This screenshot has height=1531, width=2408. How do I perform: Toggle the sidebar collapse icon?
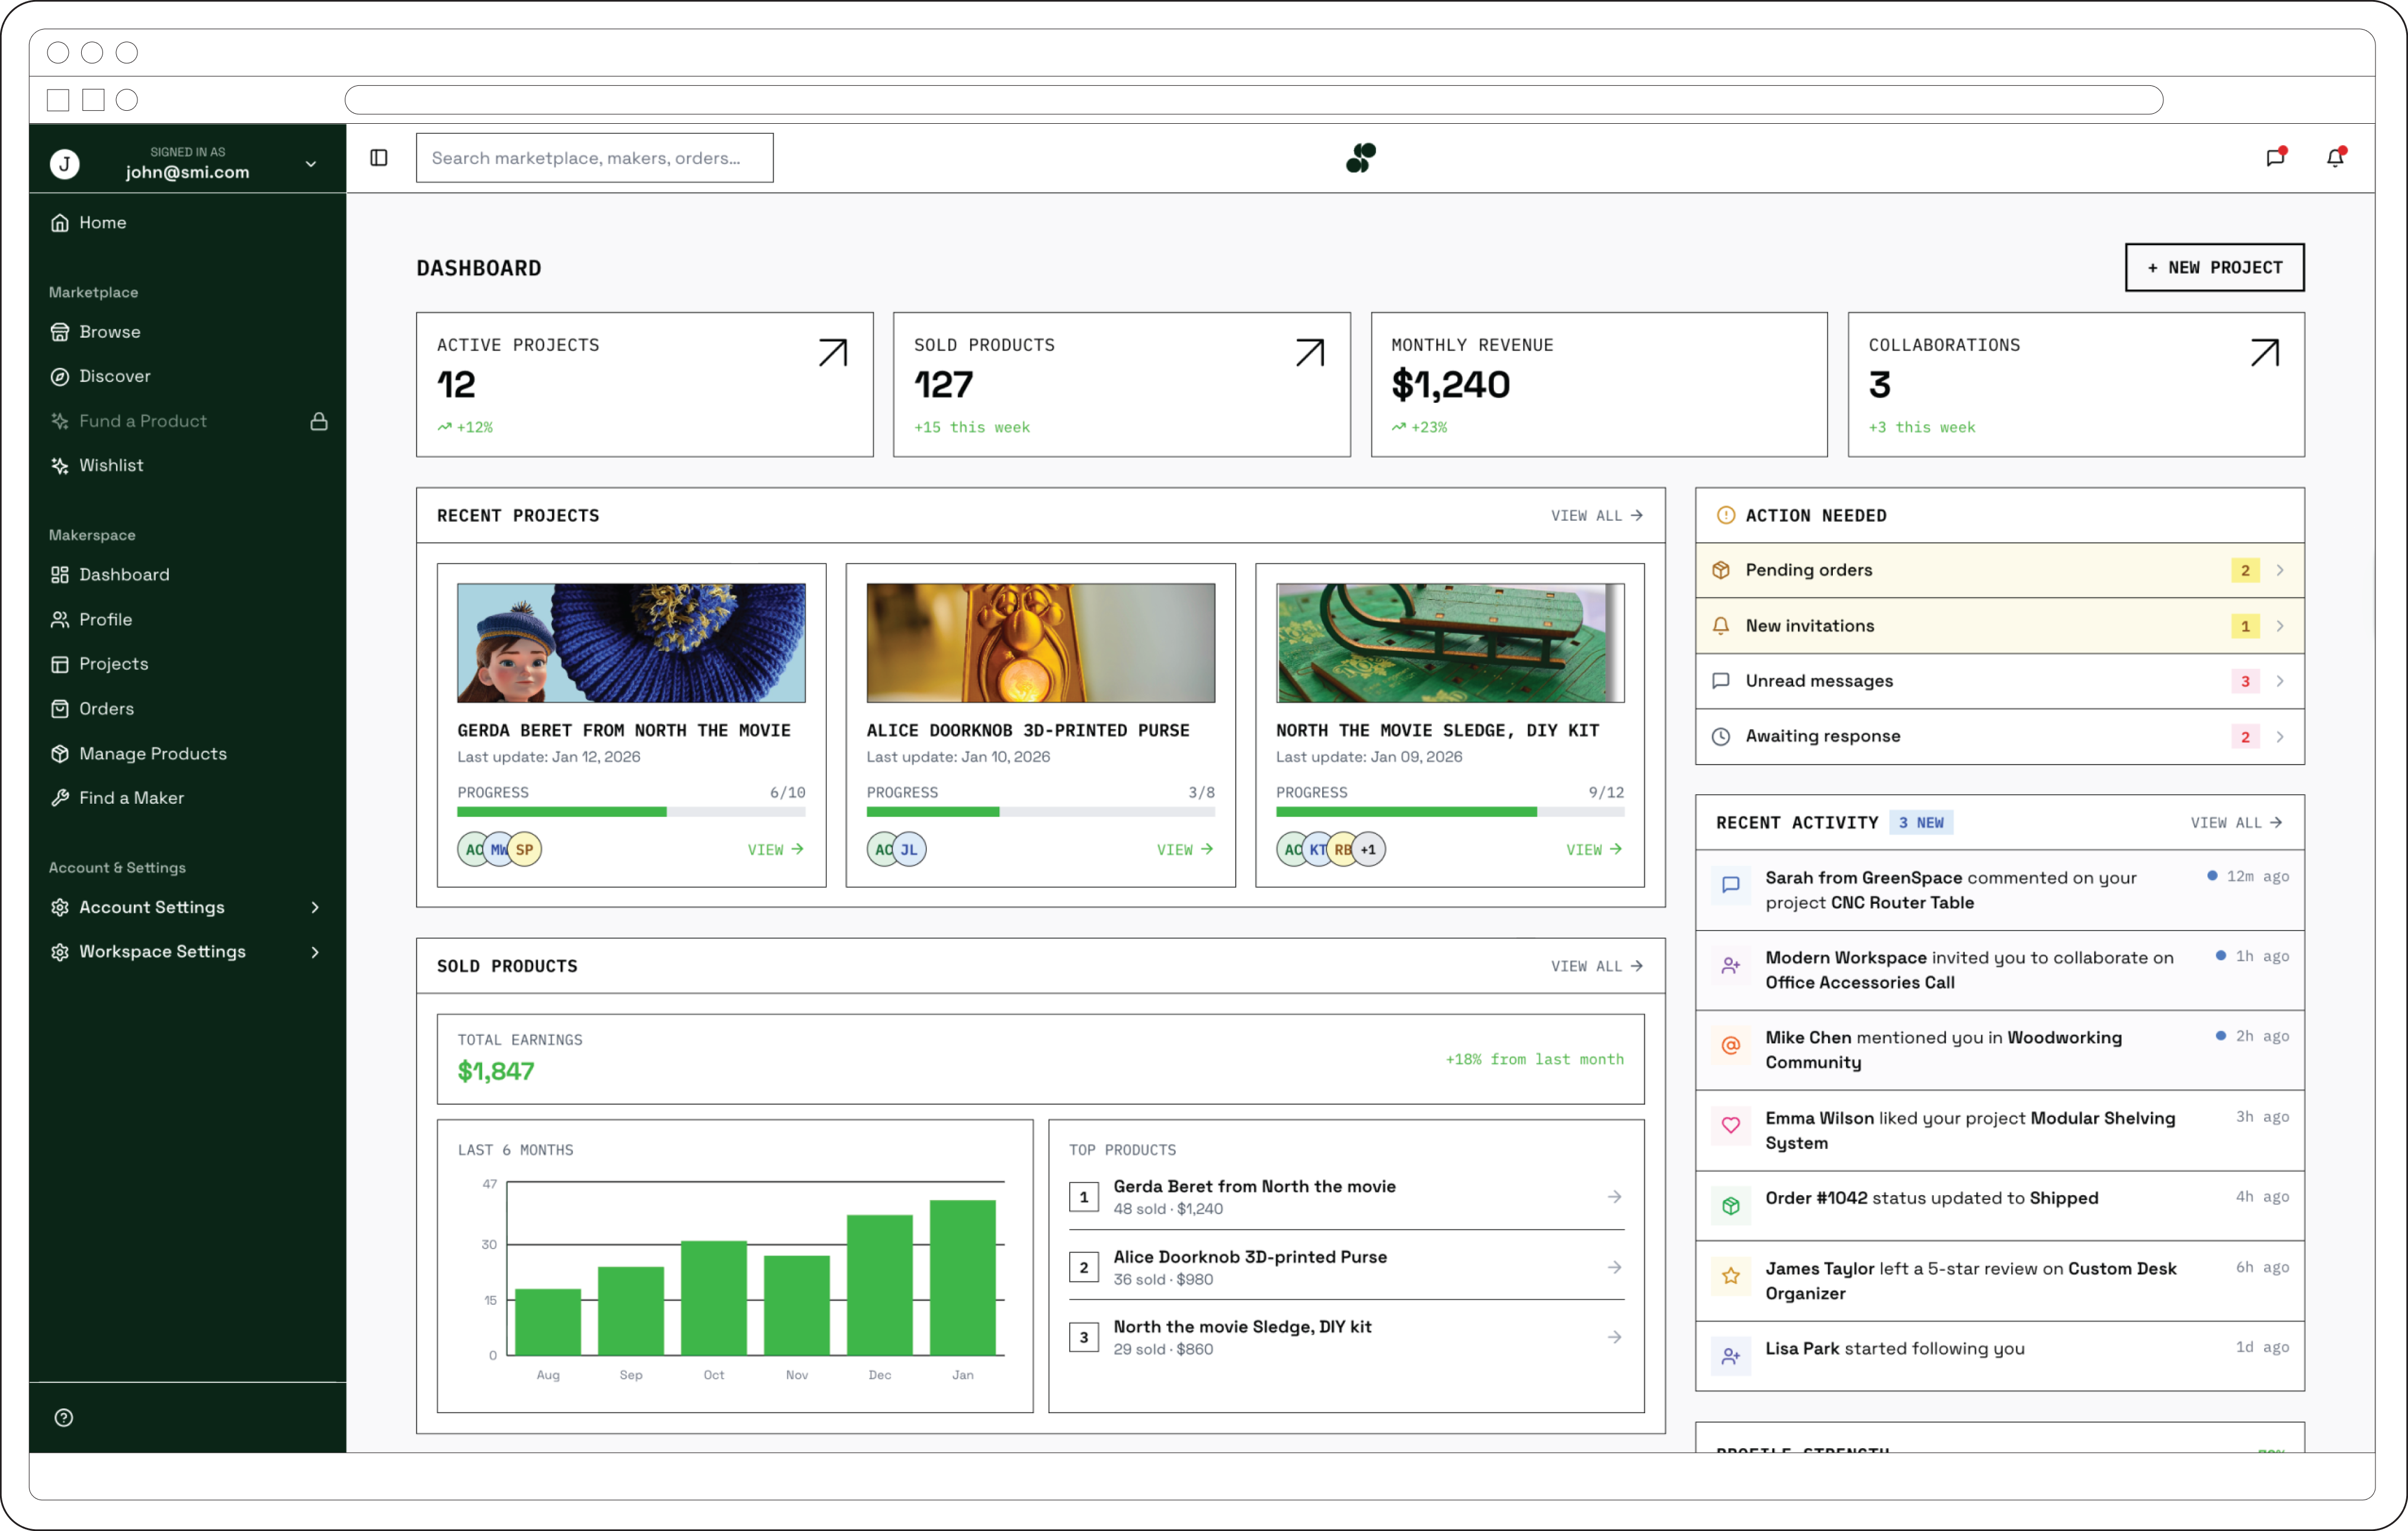379,158
